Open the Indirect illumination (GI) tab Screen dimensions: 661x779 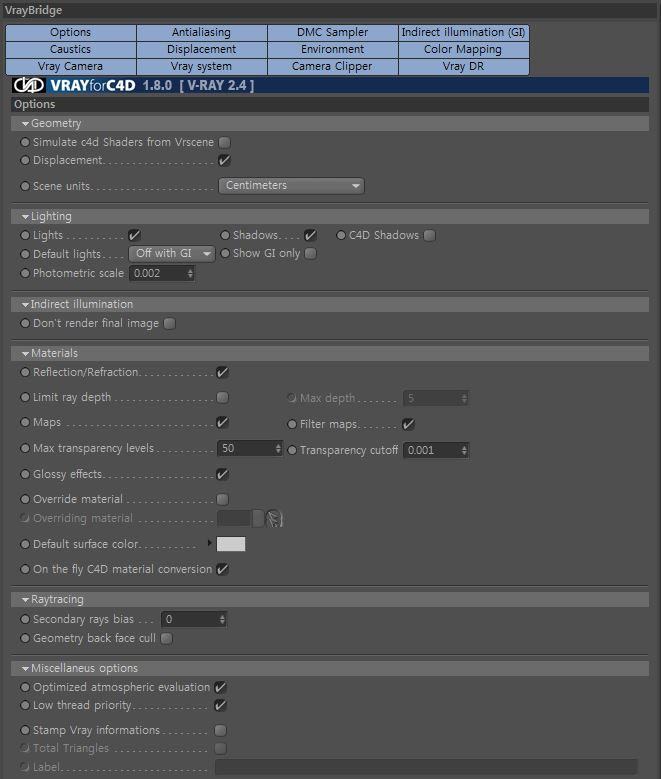point(463,32)
